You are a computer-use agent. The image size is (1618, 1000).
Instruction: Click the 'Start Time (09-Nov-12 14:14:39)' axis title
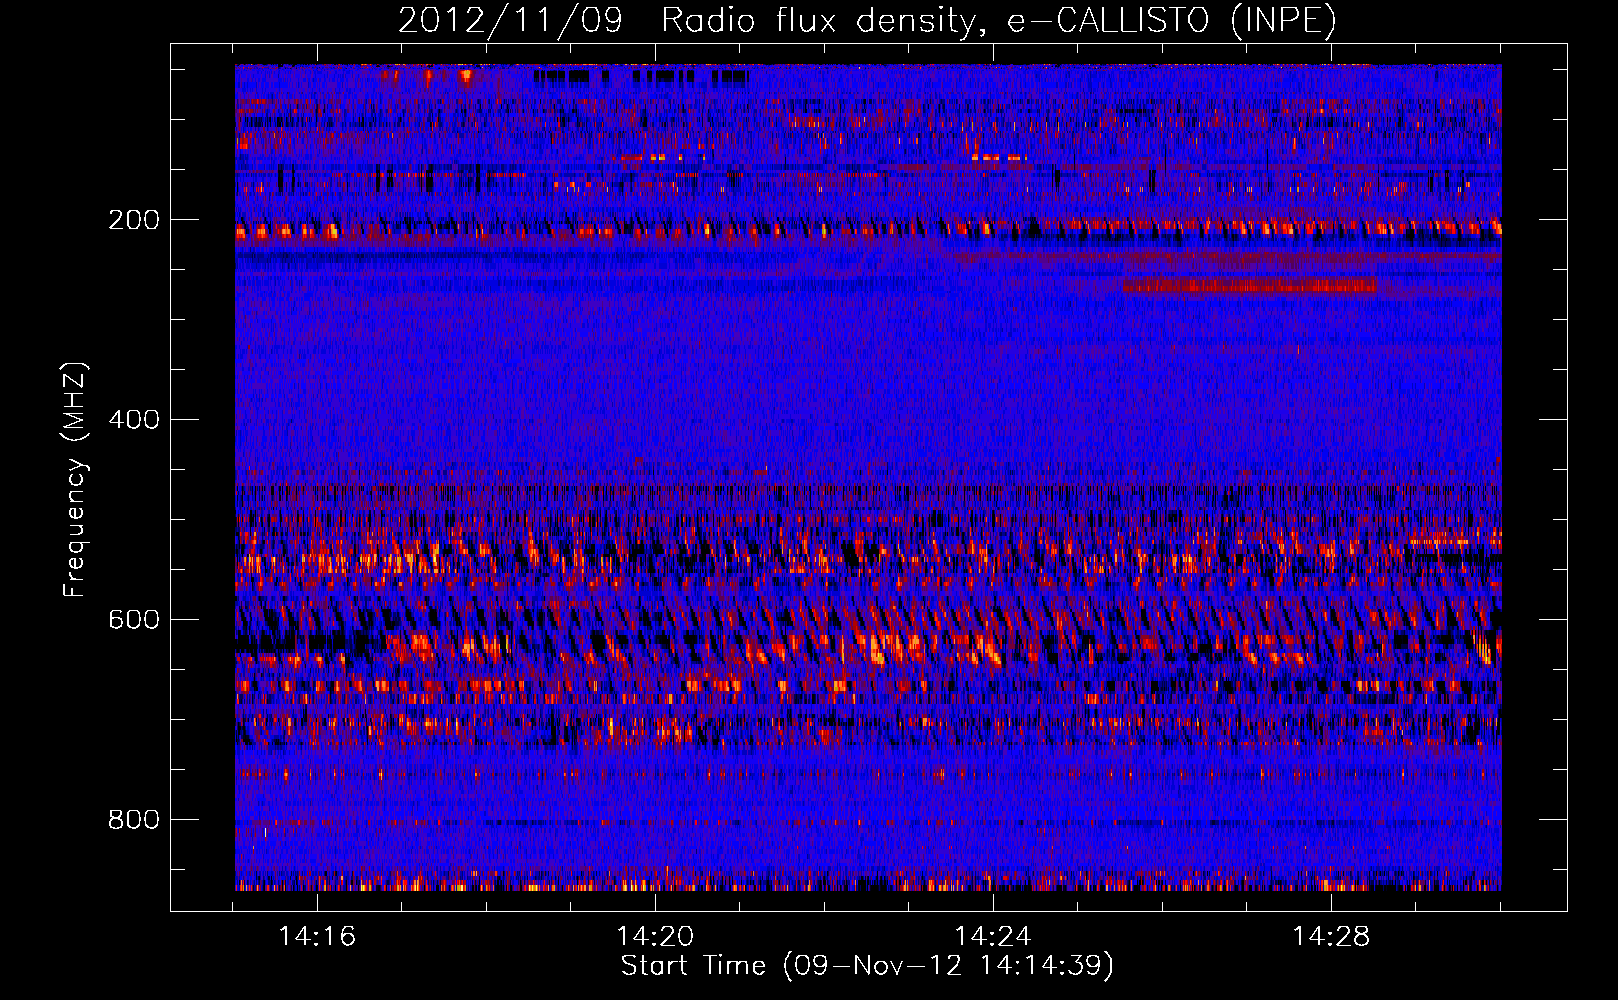[867, 966]
